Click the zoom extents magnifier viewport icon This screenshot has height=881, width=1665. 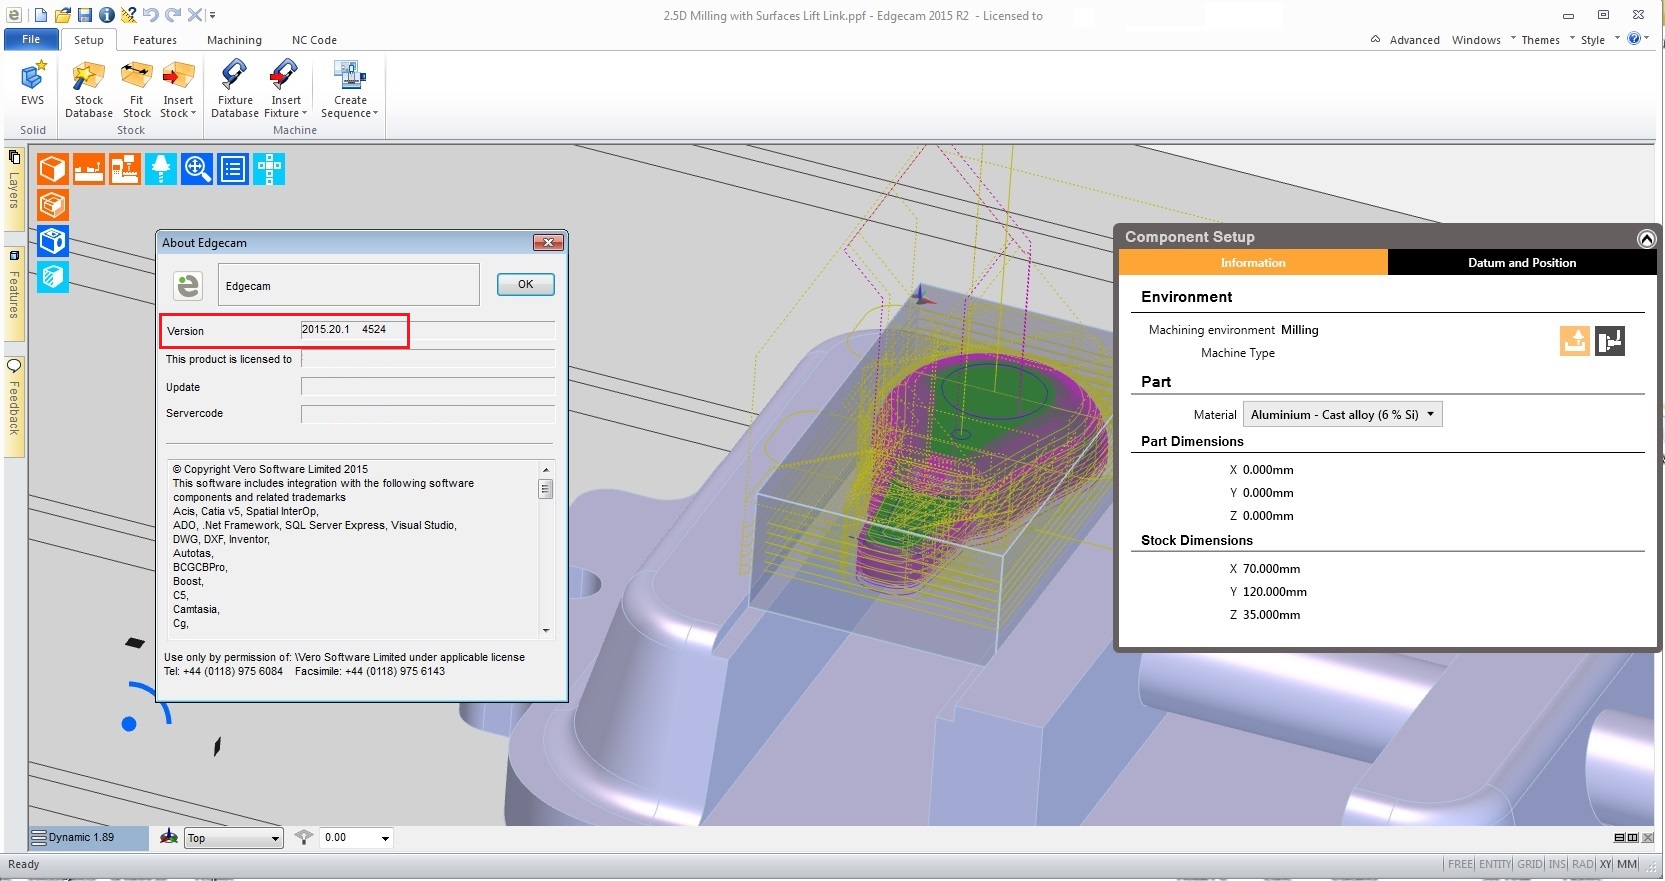197,169
